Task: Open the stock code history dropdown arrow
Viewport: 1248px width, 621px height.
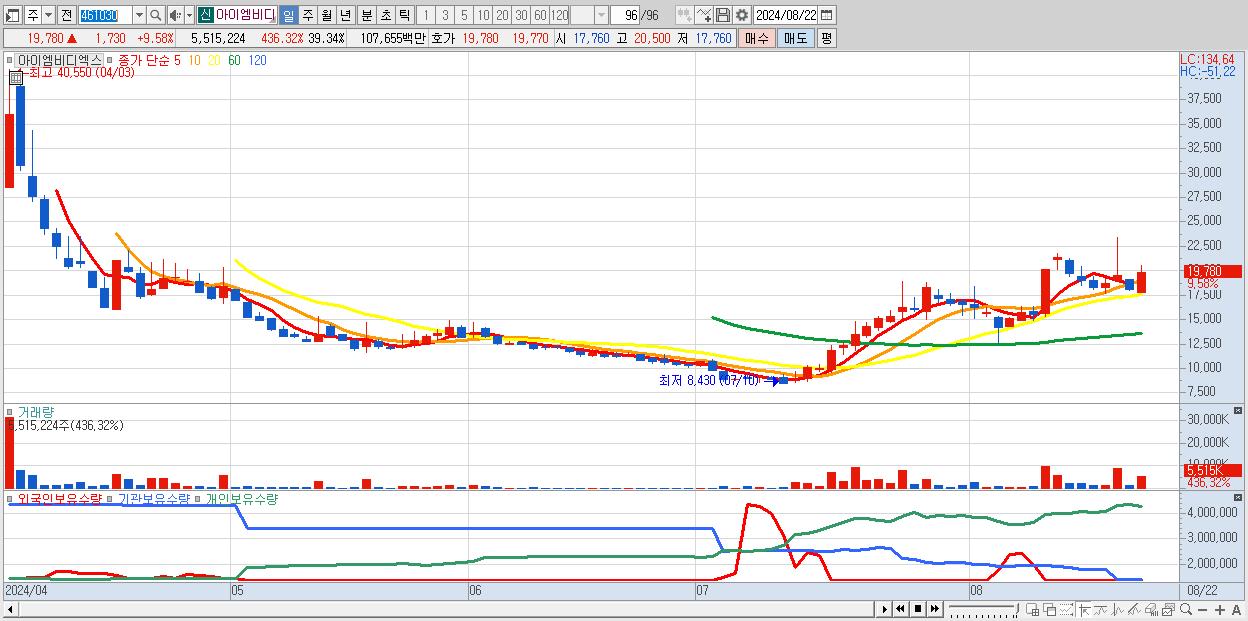Action: click(x=139, y=15)
